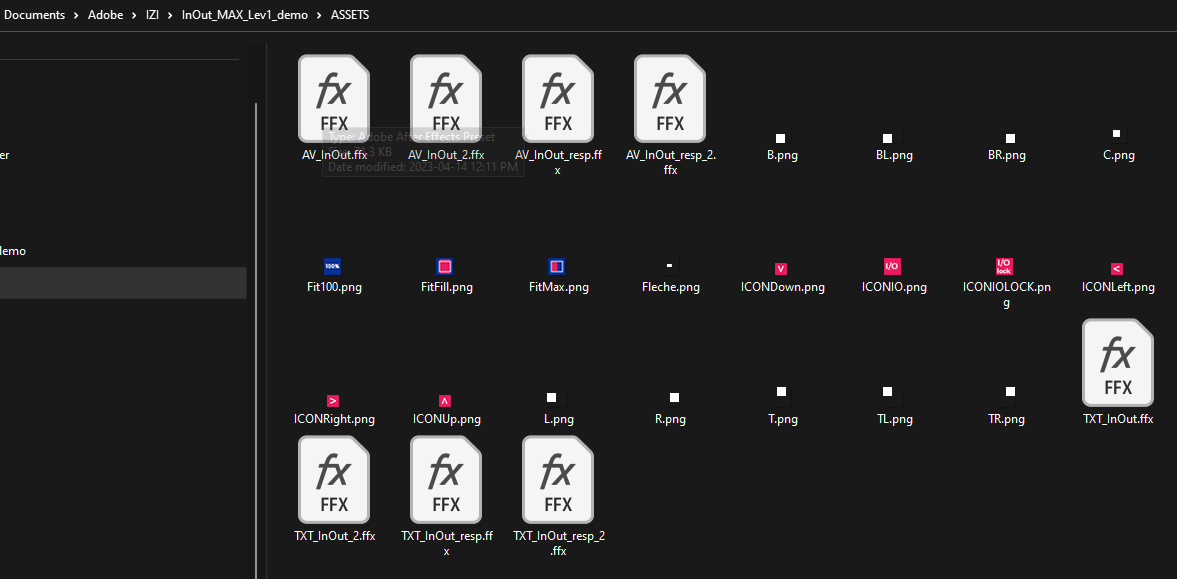Select the Fit100.png blue icon

[x=333, y=266]
